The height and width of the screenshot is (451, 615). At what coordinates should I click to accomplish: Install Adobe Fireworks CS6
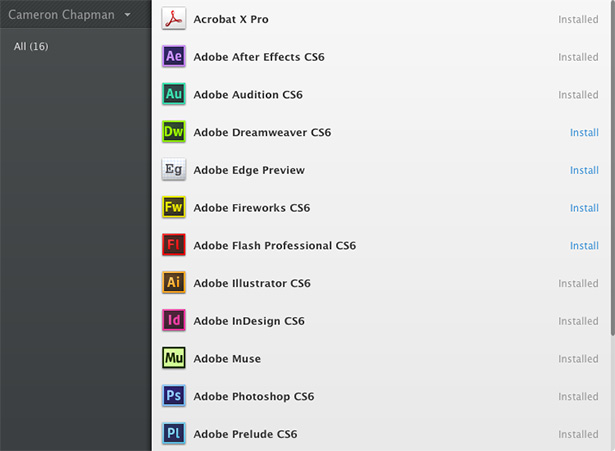[584, 208]
